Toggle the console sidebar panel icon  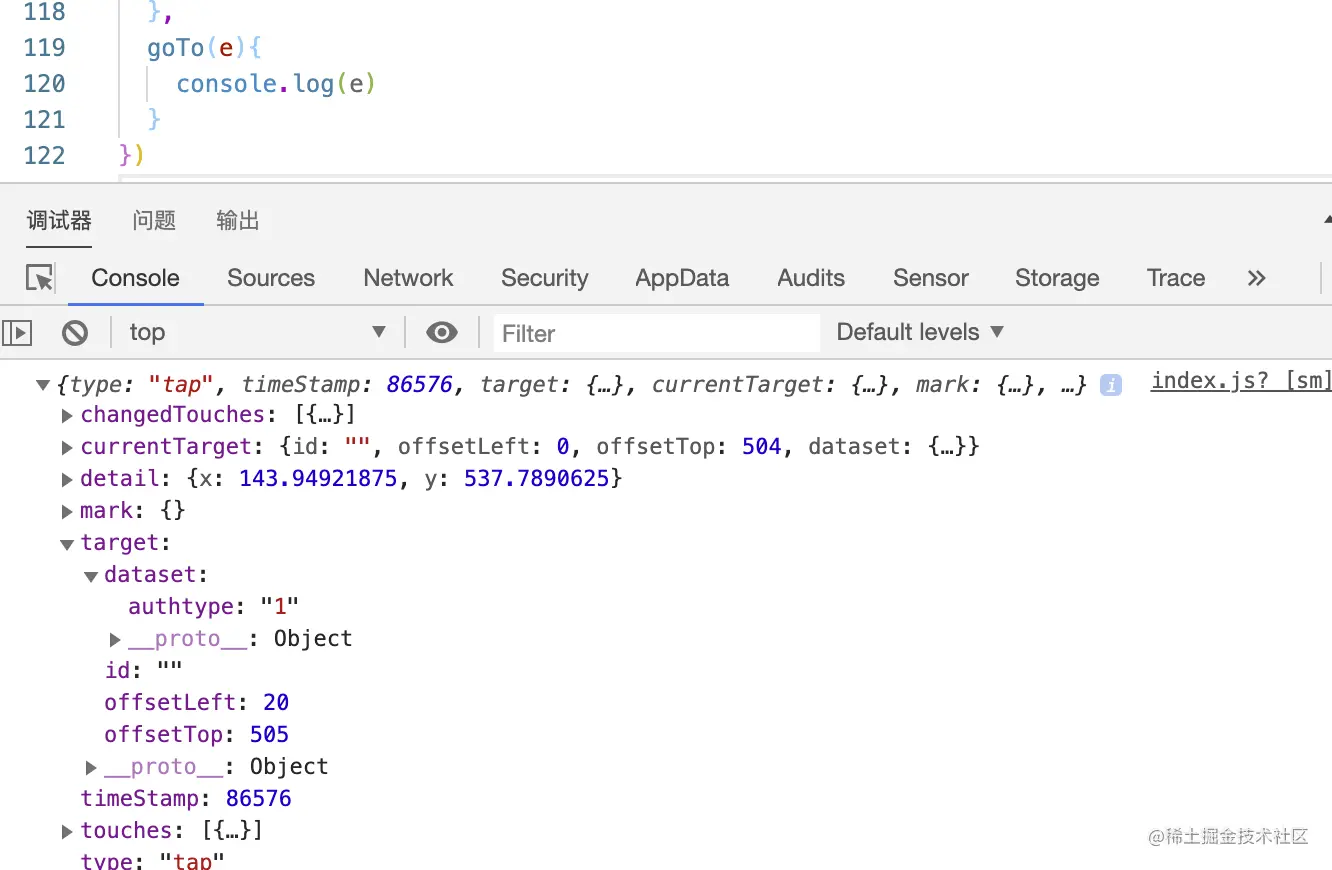pos(17,333)
